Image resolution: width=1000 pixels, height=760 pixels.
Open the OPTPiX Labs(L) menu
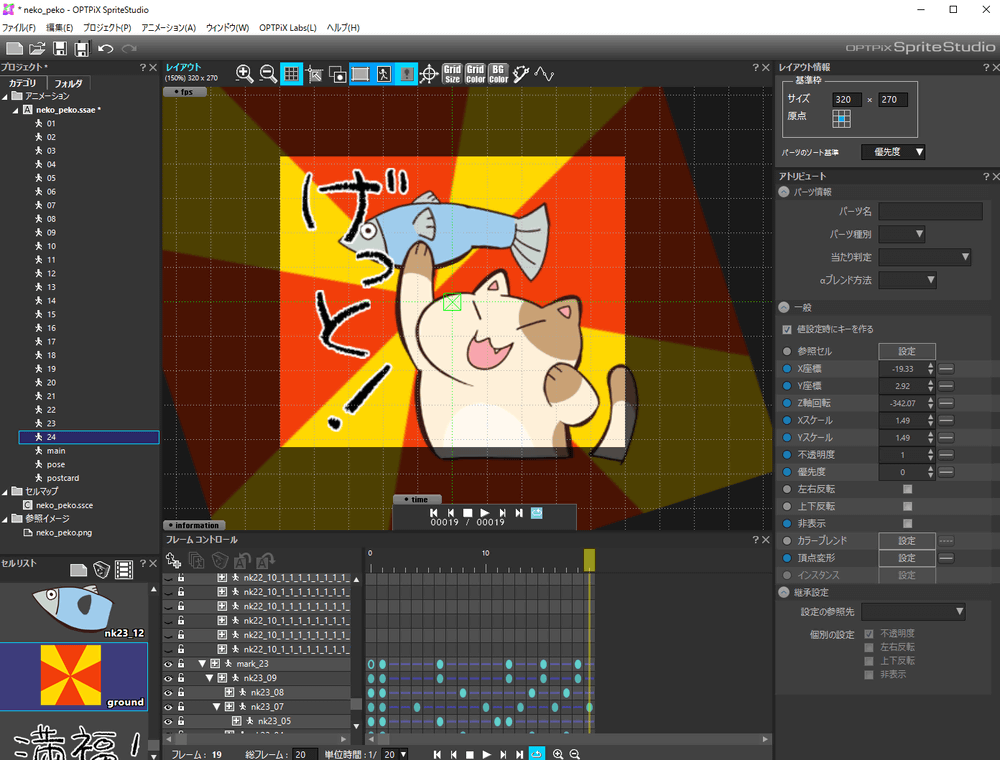coord(288,28)
